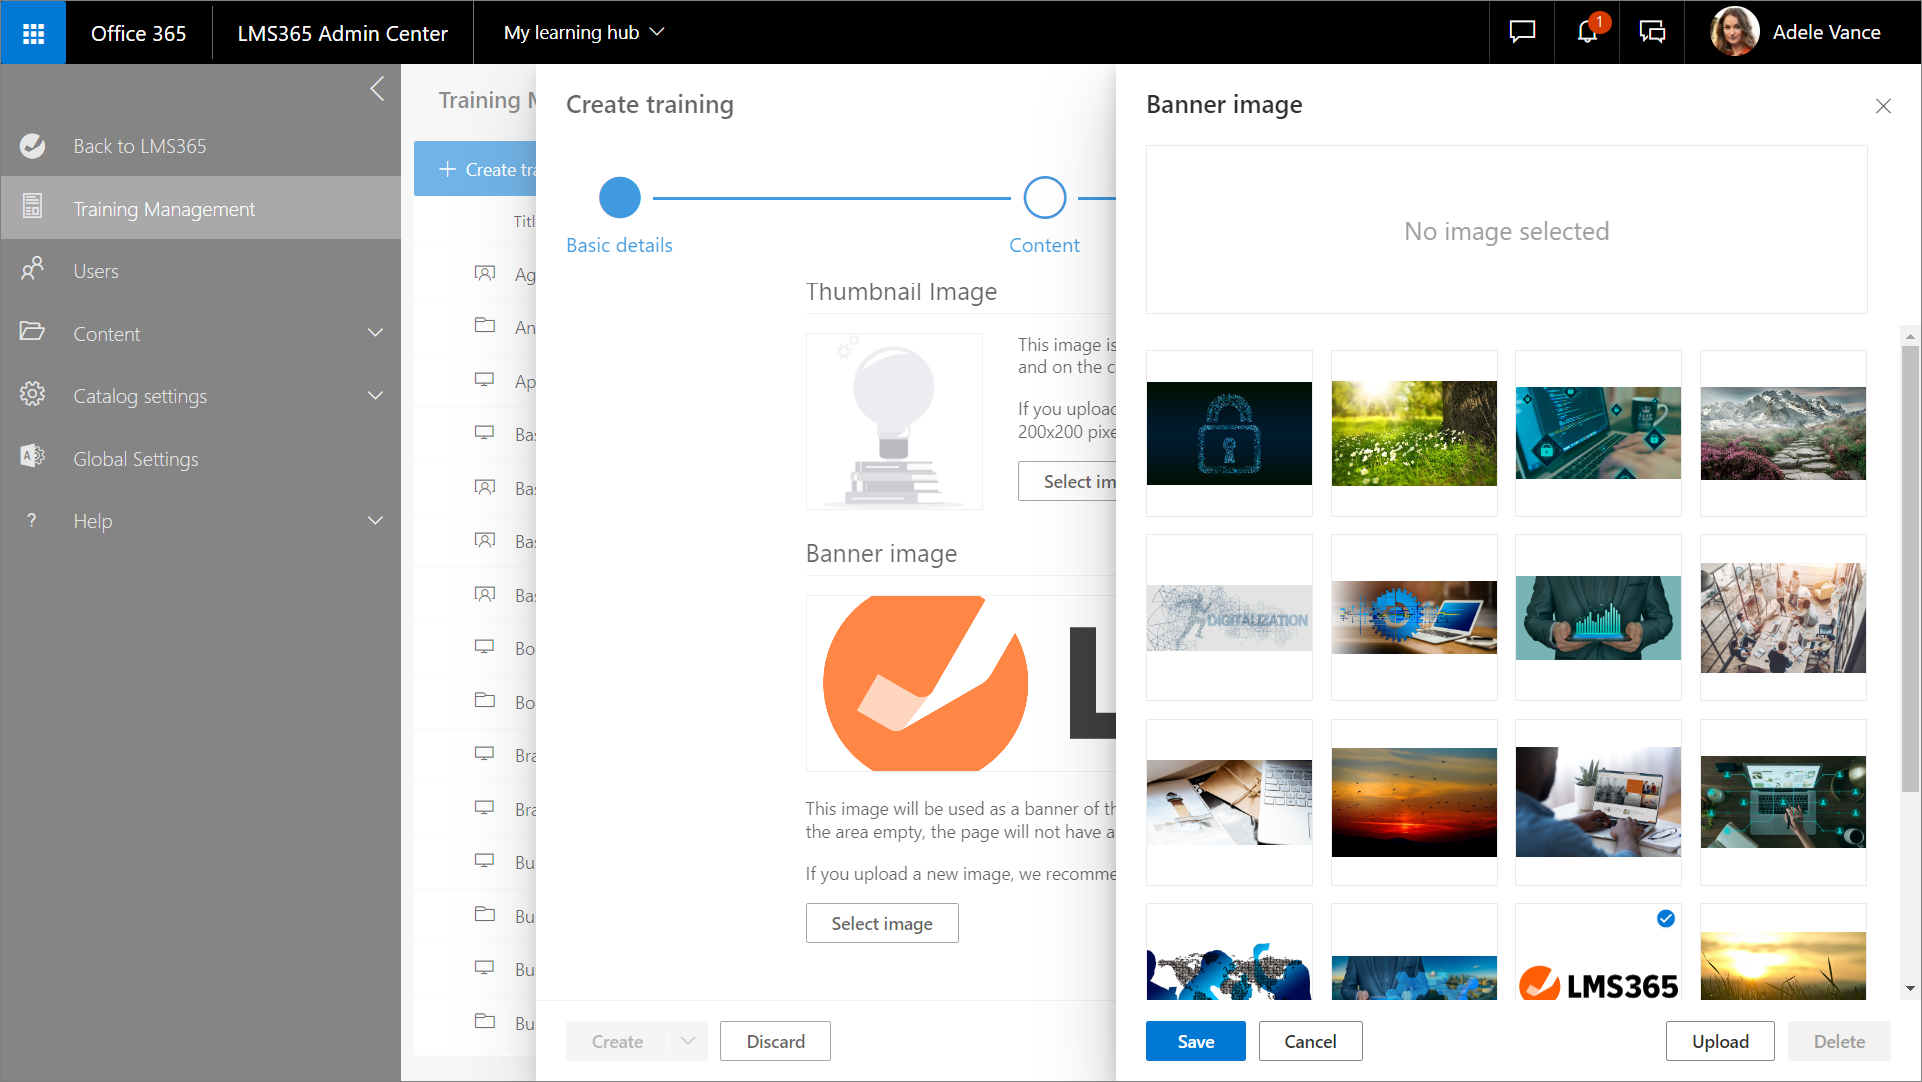The height and width of the screenshot is (1082, 1922).
Task: Select the Content step circle
Action: tap(1044, 198)
